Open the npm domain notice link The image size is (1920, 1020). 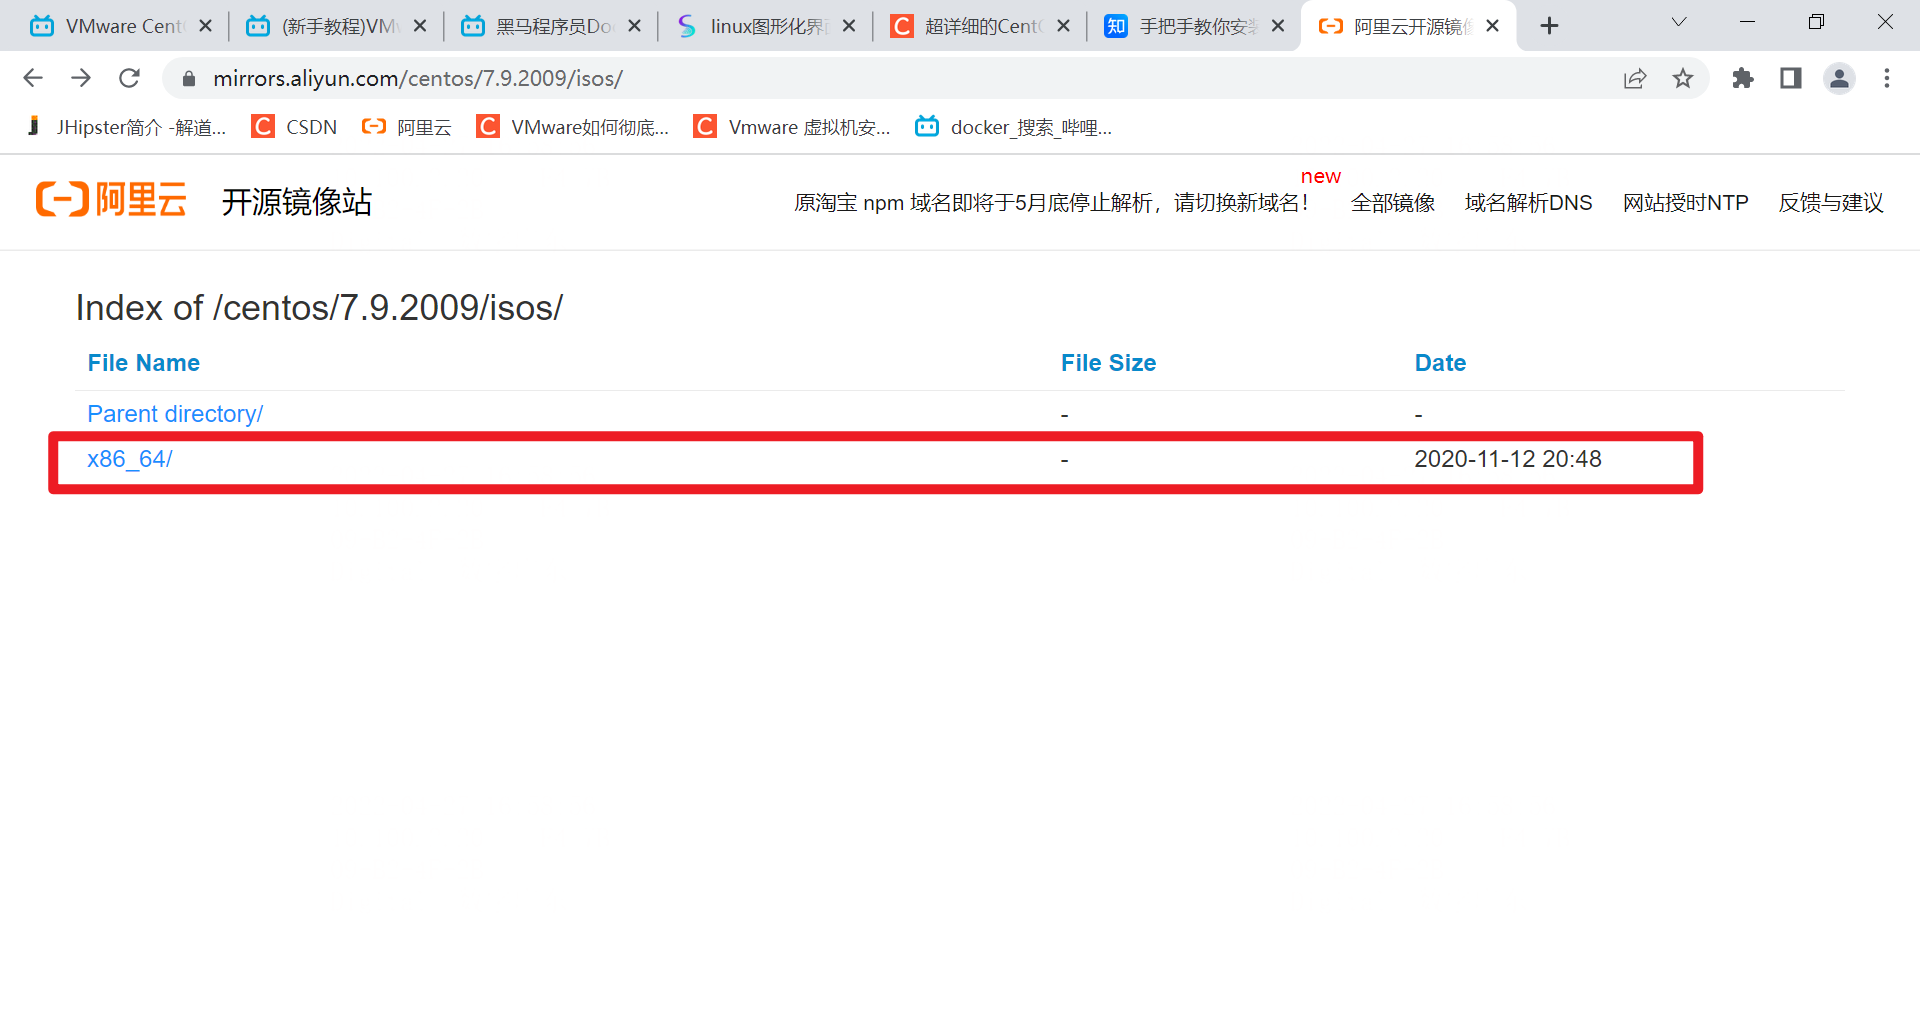[x=1051, y=203]
